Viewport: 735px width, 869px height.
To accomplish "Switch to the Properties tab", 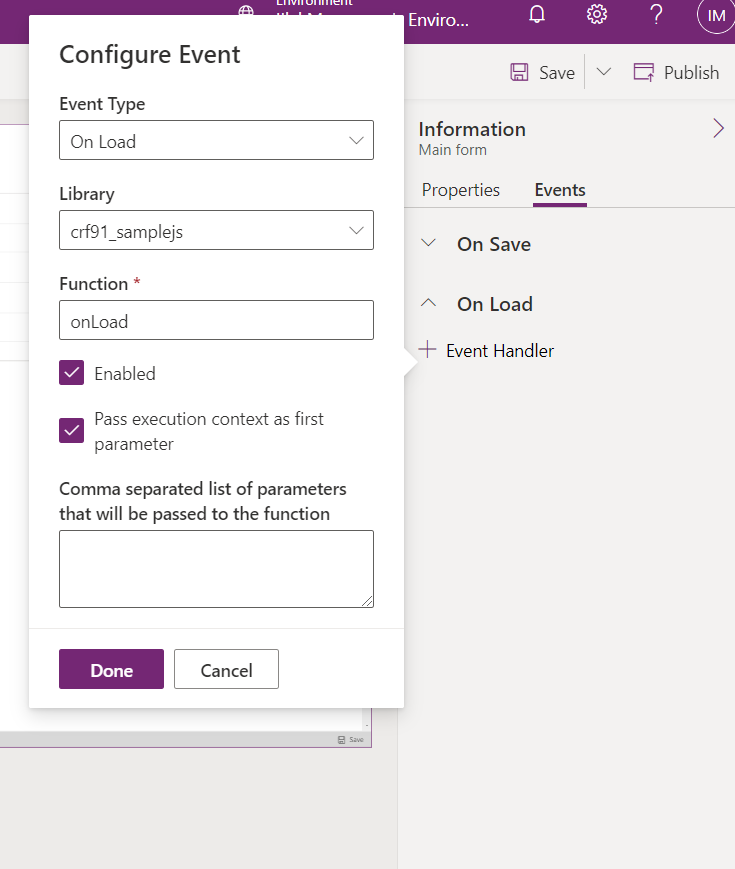I will click(460, 190).
